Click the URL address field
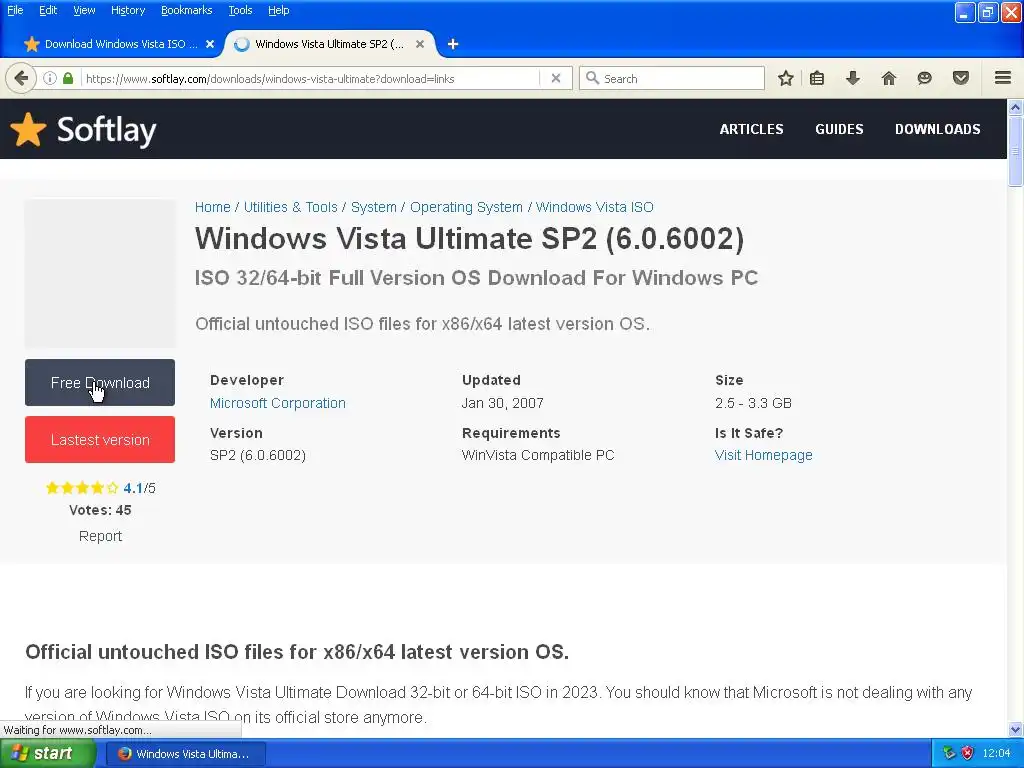This screenshot has height=768, width=1024. point(311,78)
